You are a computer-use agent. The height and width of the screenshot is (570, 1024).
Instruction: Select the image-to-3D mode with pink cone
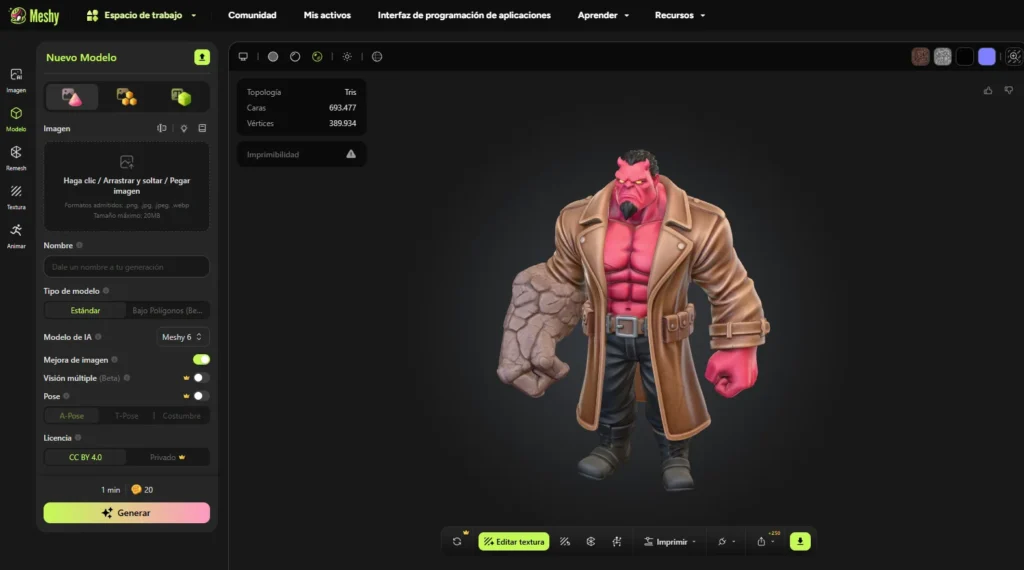point(72,97)
